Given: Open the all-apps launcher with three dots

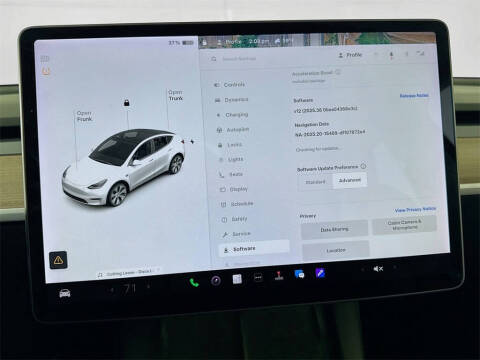Looking at the screenshot, I should tap(258, 277).
